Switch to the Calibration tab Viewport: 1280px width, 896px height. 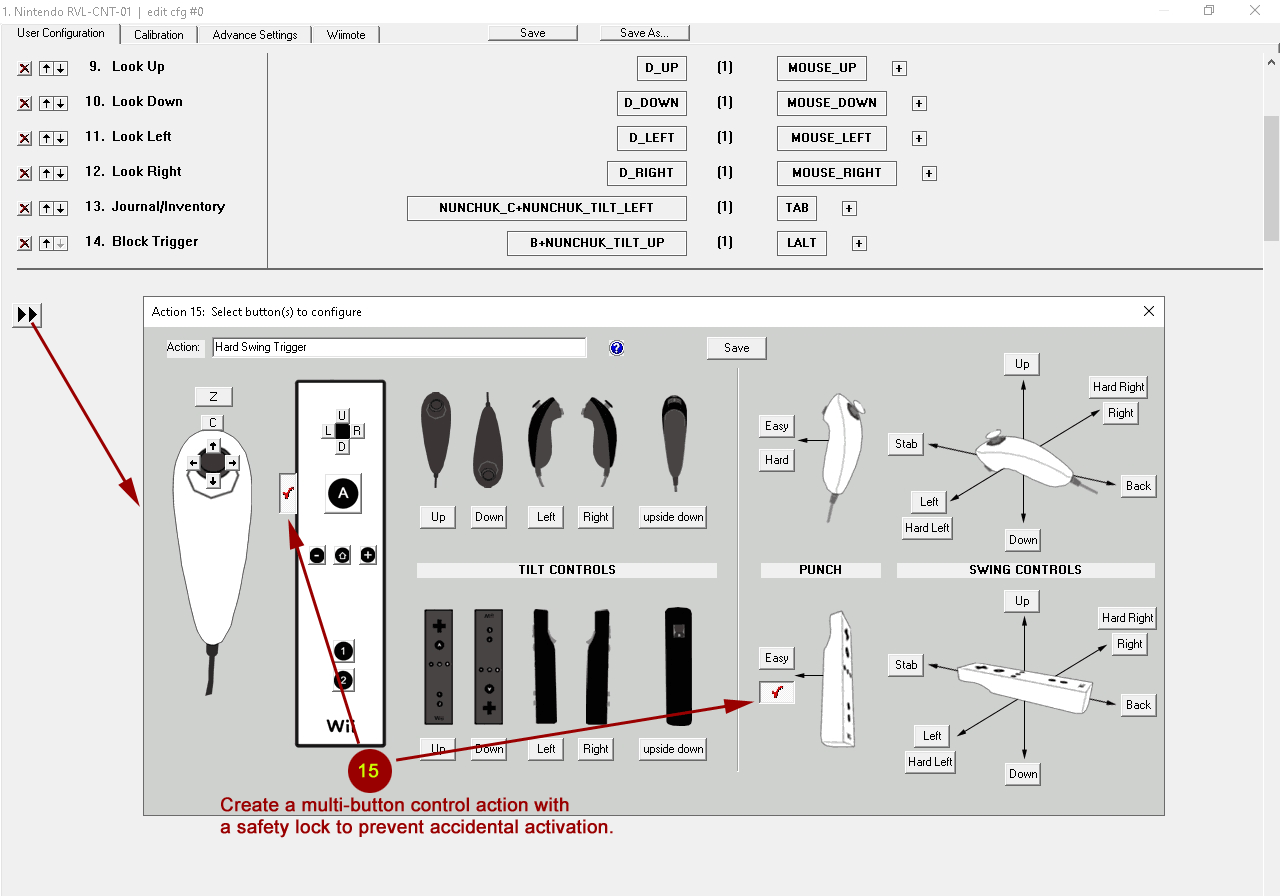tap(159, 34)
